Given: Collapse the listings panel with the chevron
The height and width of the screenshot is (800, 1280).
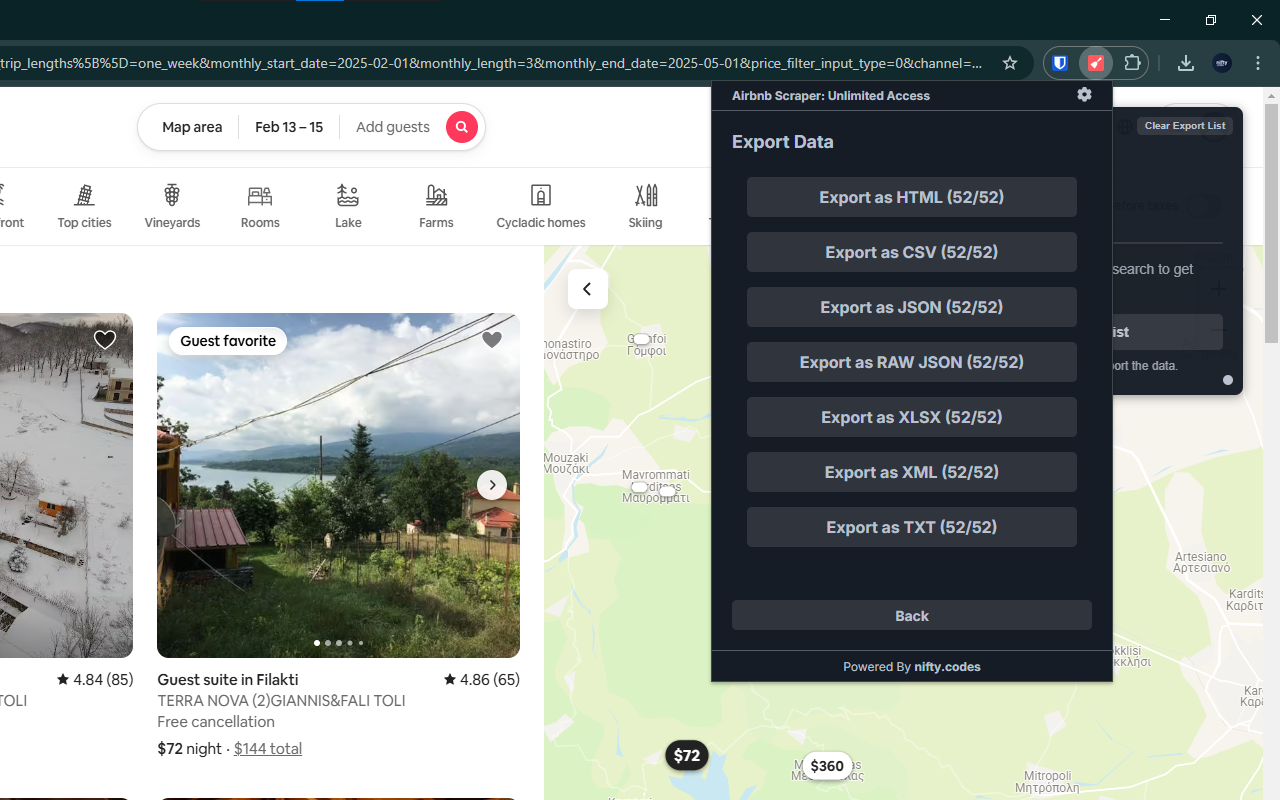Looking at the screenshot, I should coord(587,288).
